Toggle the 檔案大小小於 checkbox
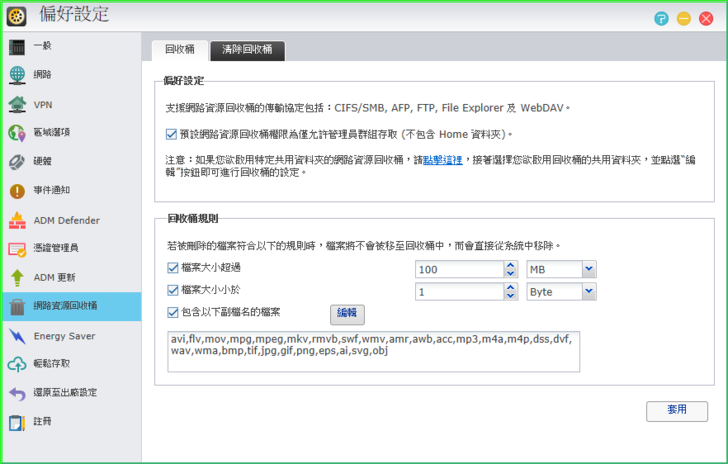Screen dimensions: 728x464 click(x=173, y=290)
